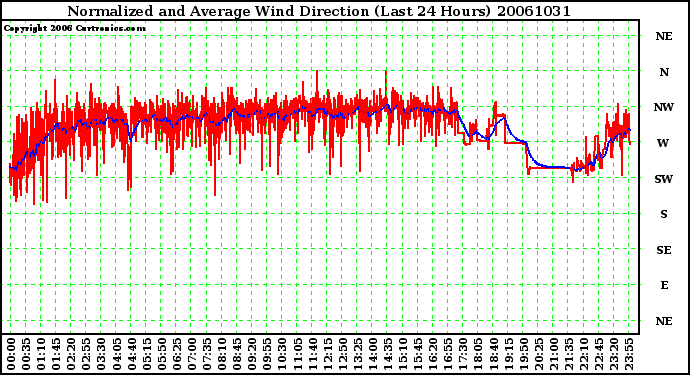Click the 16:20 time axis label
This screenshot has width=690, height=375.
[433, 354]
